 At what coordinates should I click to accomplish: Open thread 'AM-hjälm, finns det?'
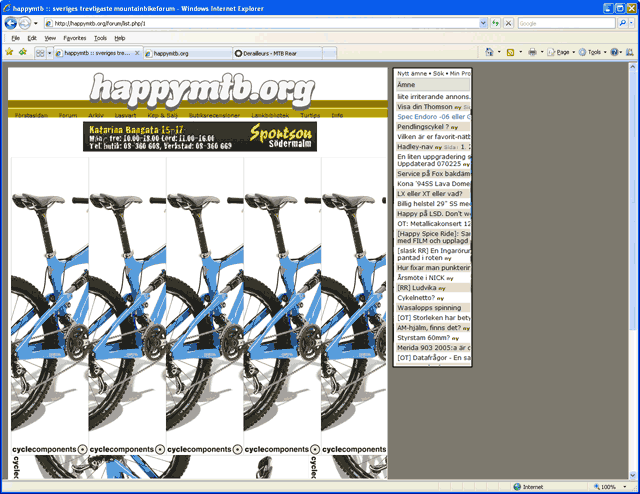429,327
